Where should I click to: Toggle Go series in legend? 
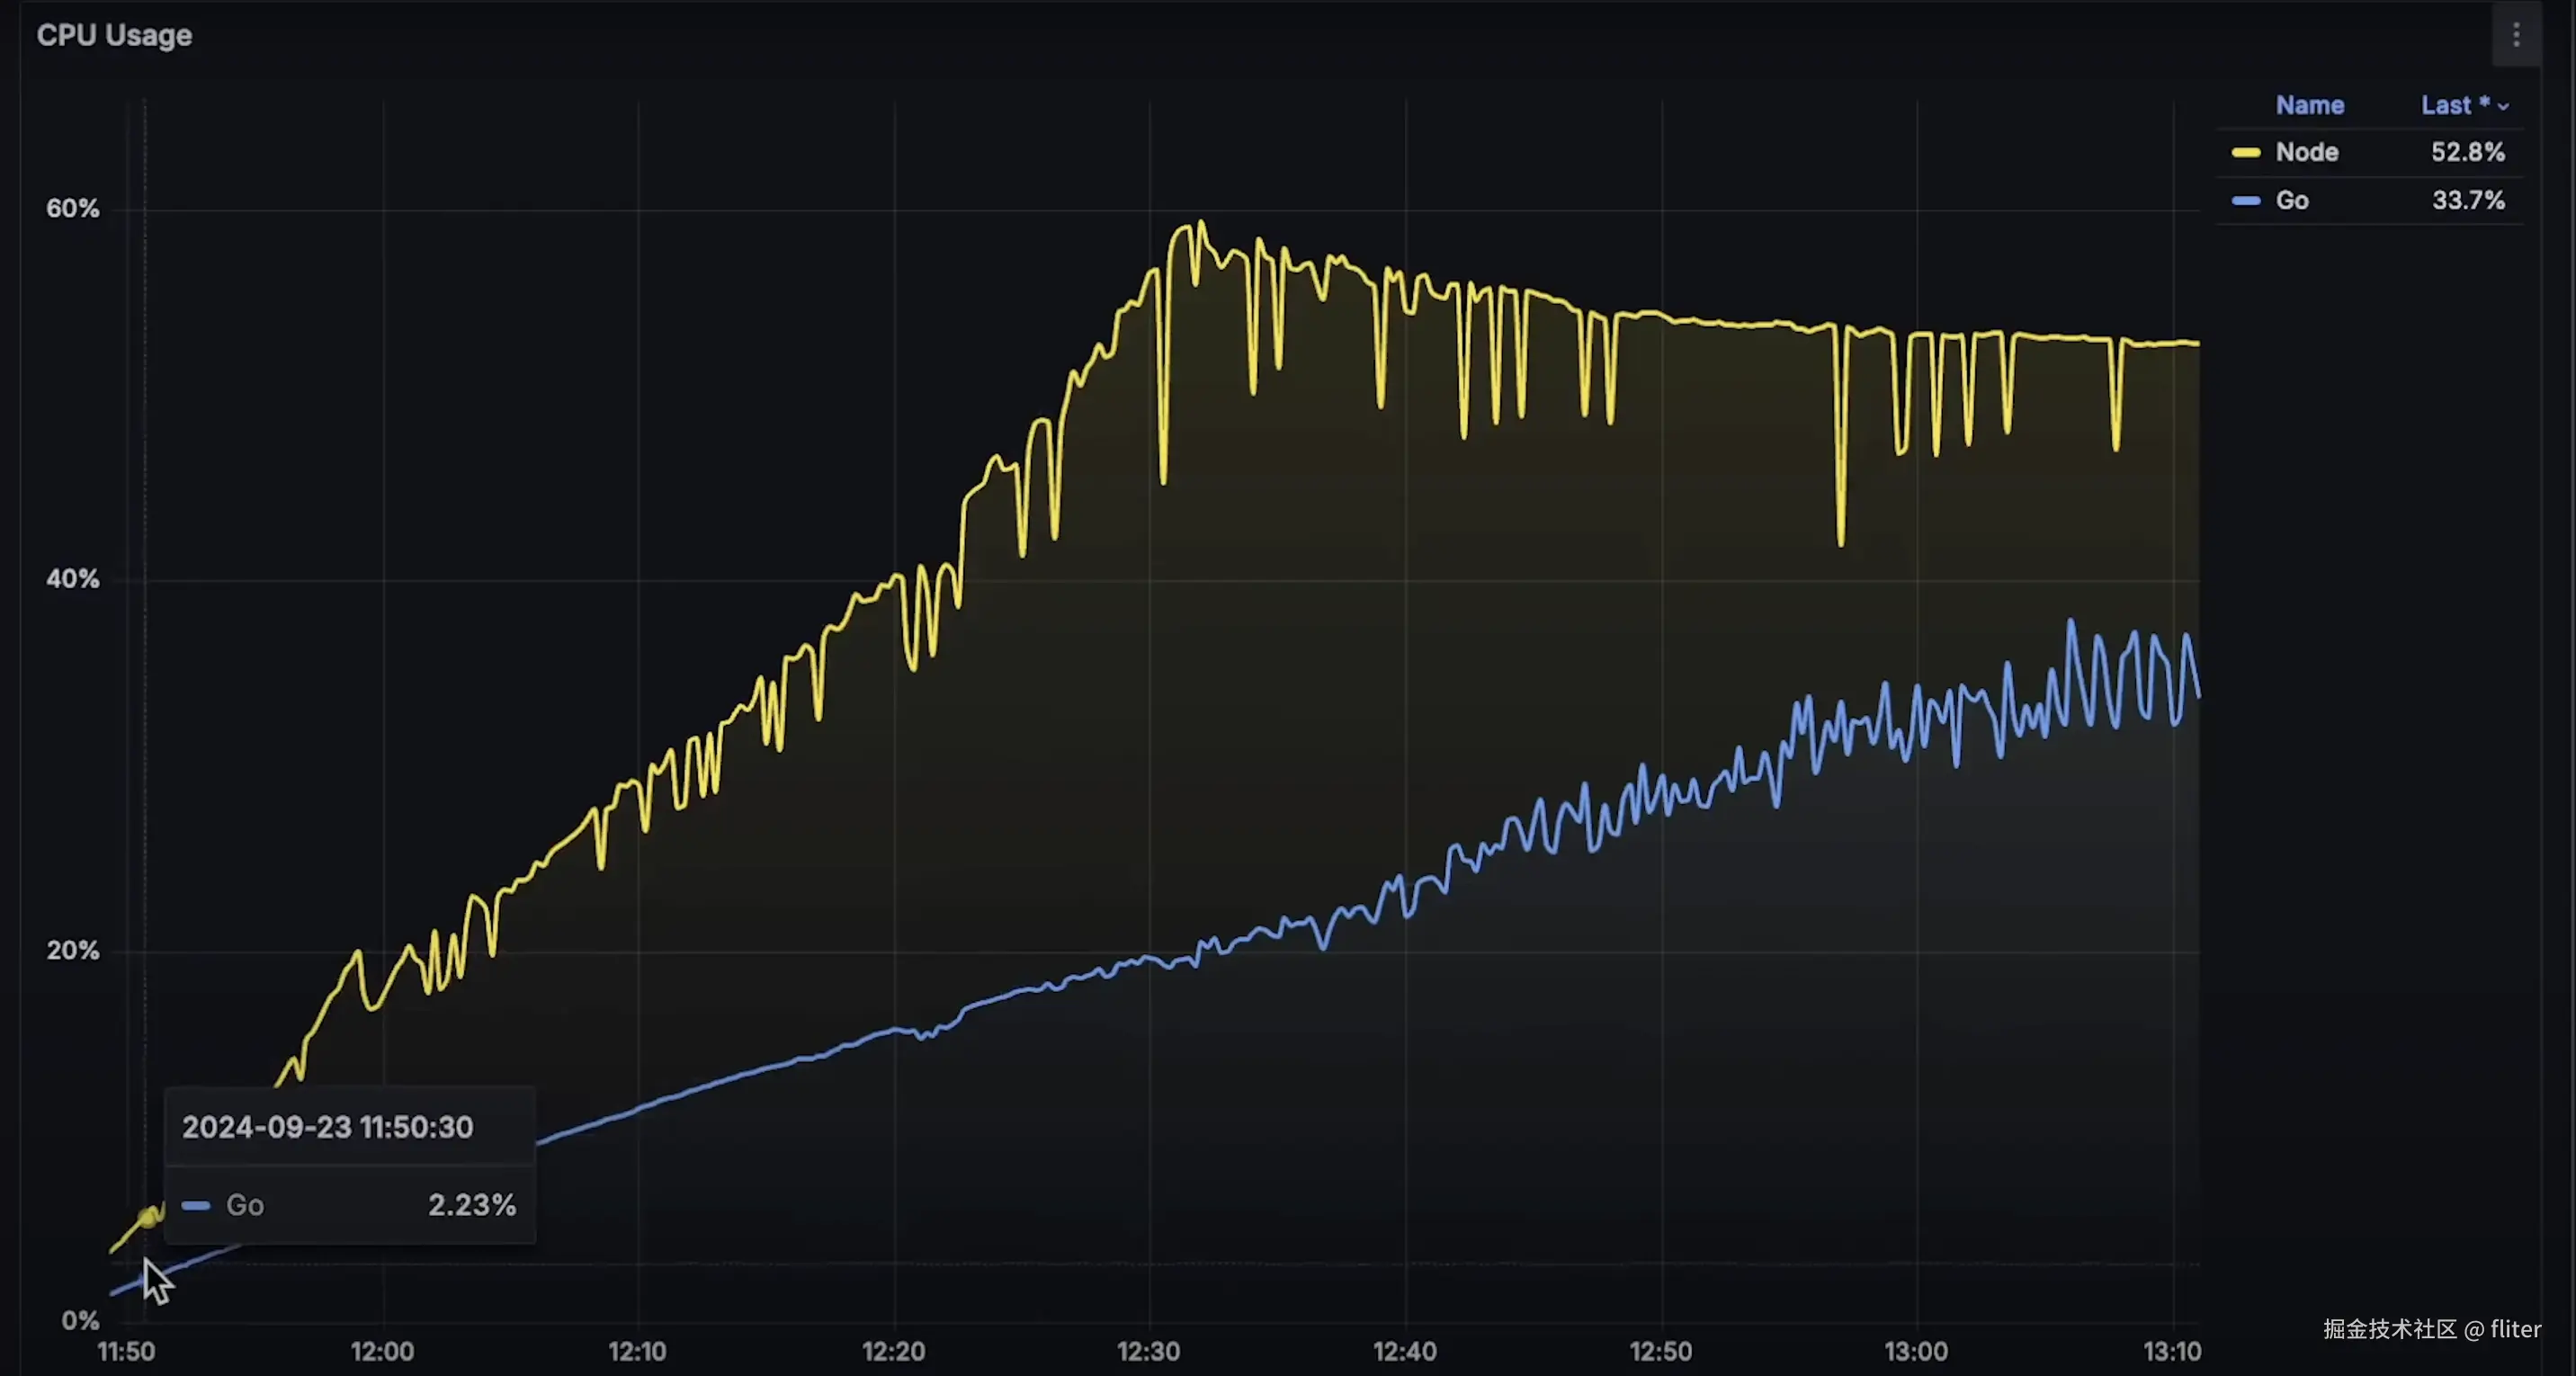coord(2291,201)
